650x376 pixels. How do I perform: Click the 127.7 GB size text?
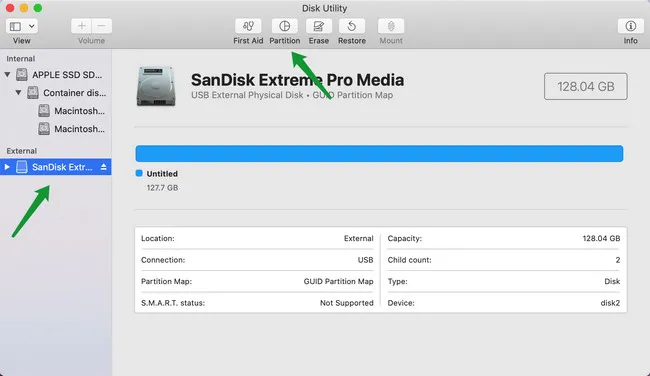162,188
